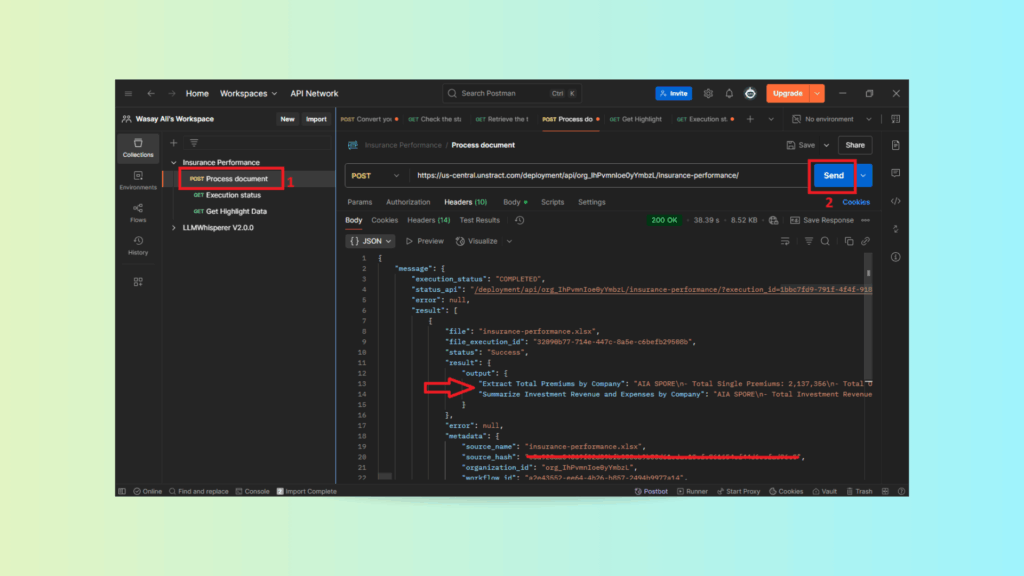Open the request info pane icon
The height and width of the screenshot is (576, 1024).
click(x=895, y=257)
